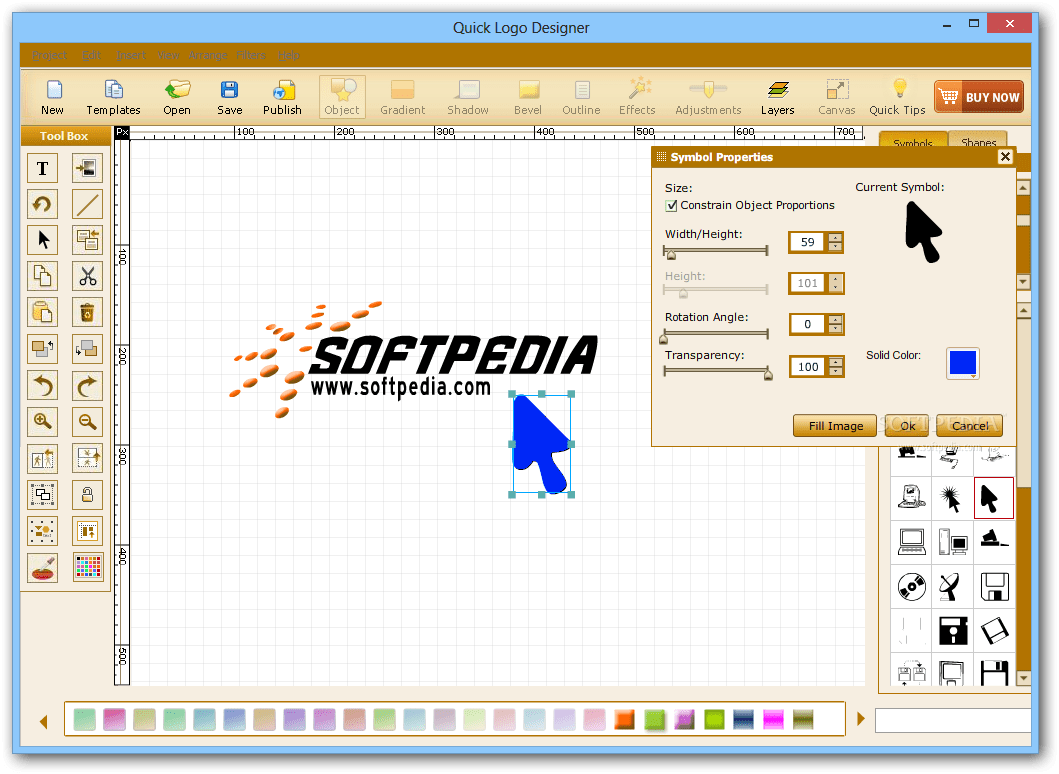Increase Rotation Angle with up arrow
Viewport: 1059px width, 774px height.
[x=835, y=319]
